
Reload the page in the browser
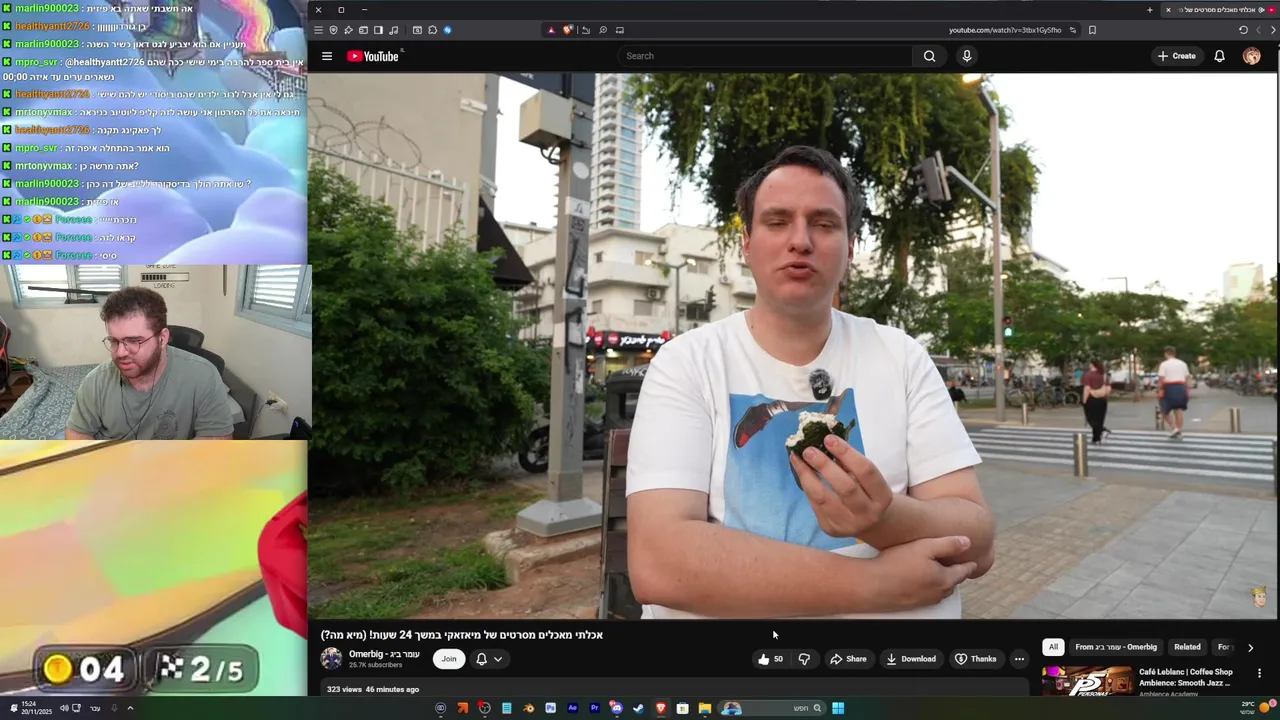1243,30
